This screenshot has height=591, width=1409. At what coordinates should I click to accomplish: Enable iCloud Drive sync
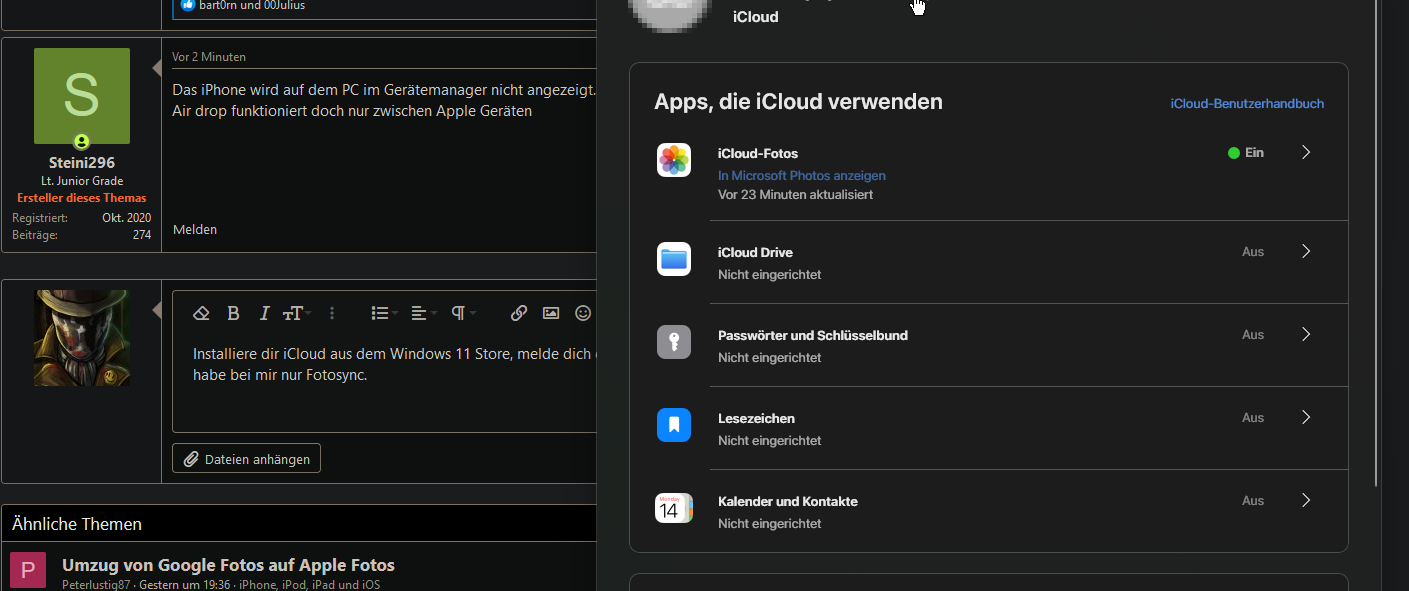1253,251
